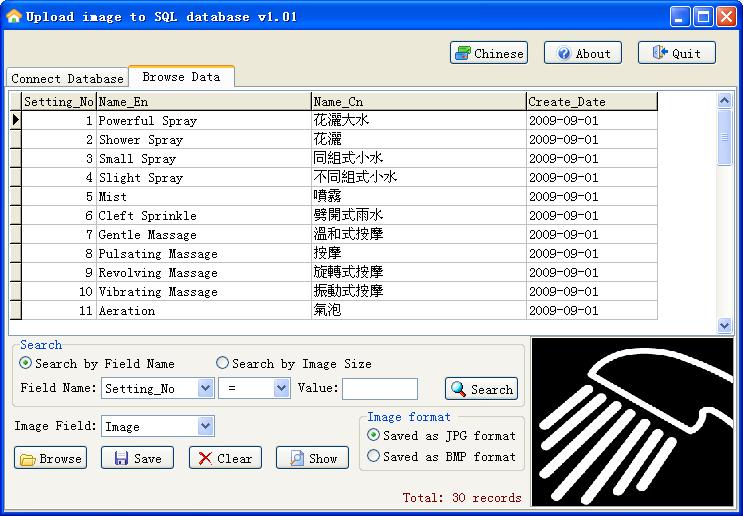Viewport: 743px width, 516px height.
Task: Click the vertical scrollbar thumb
Action: pyautogui.click(x=724, y=137)
